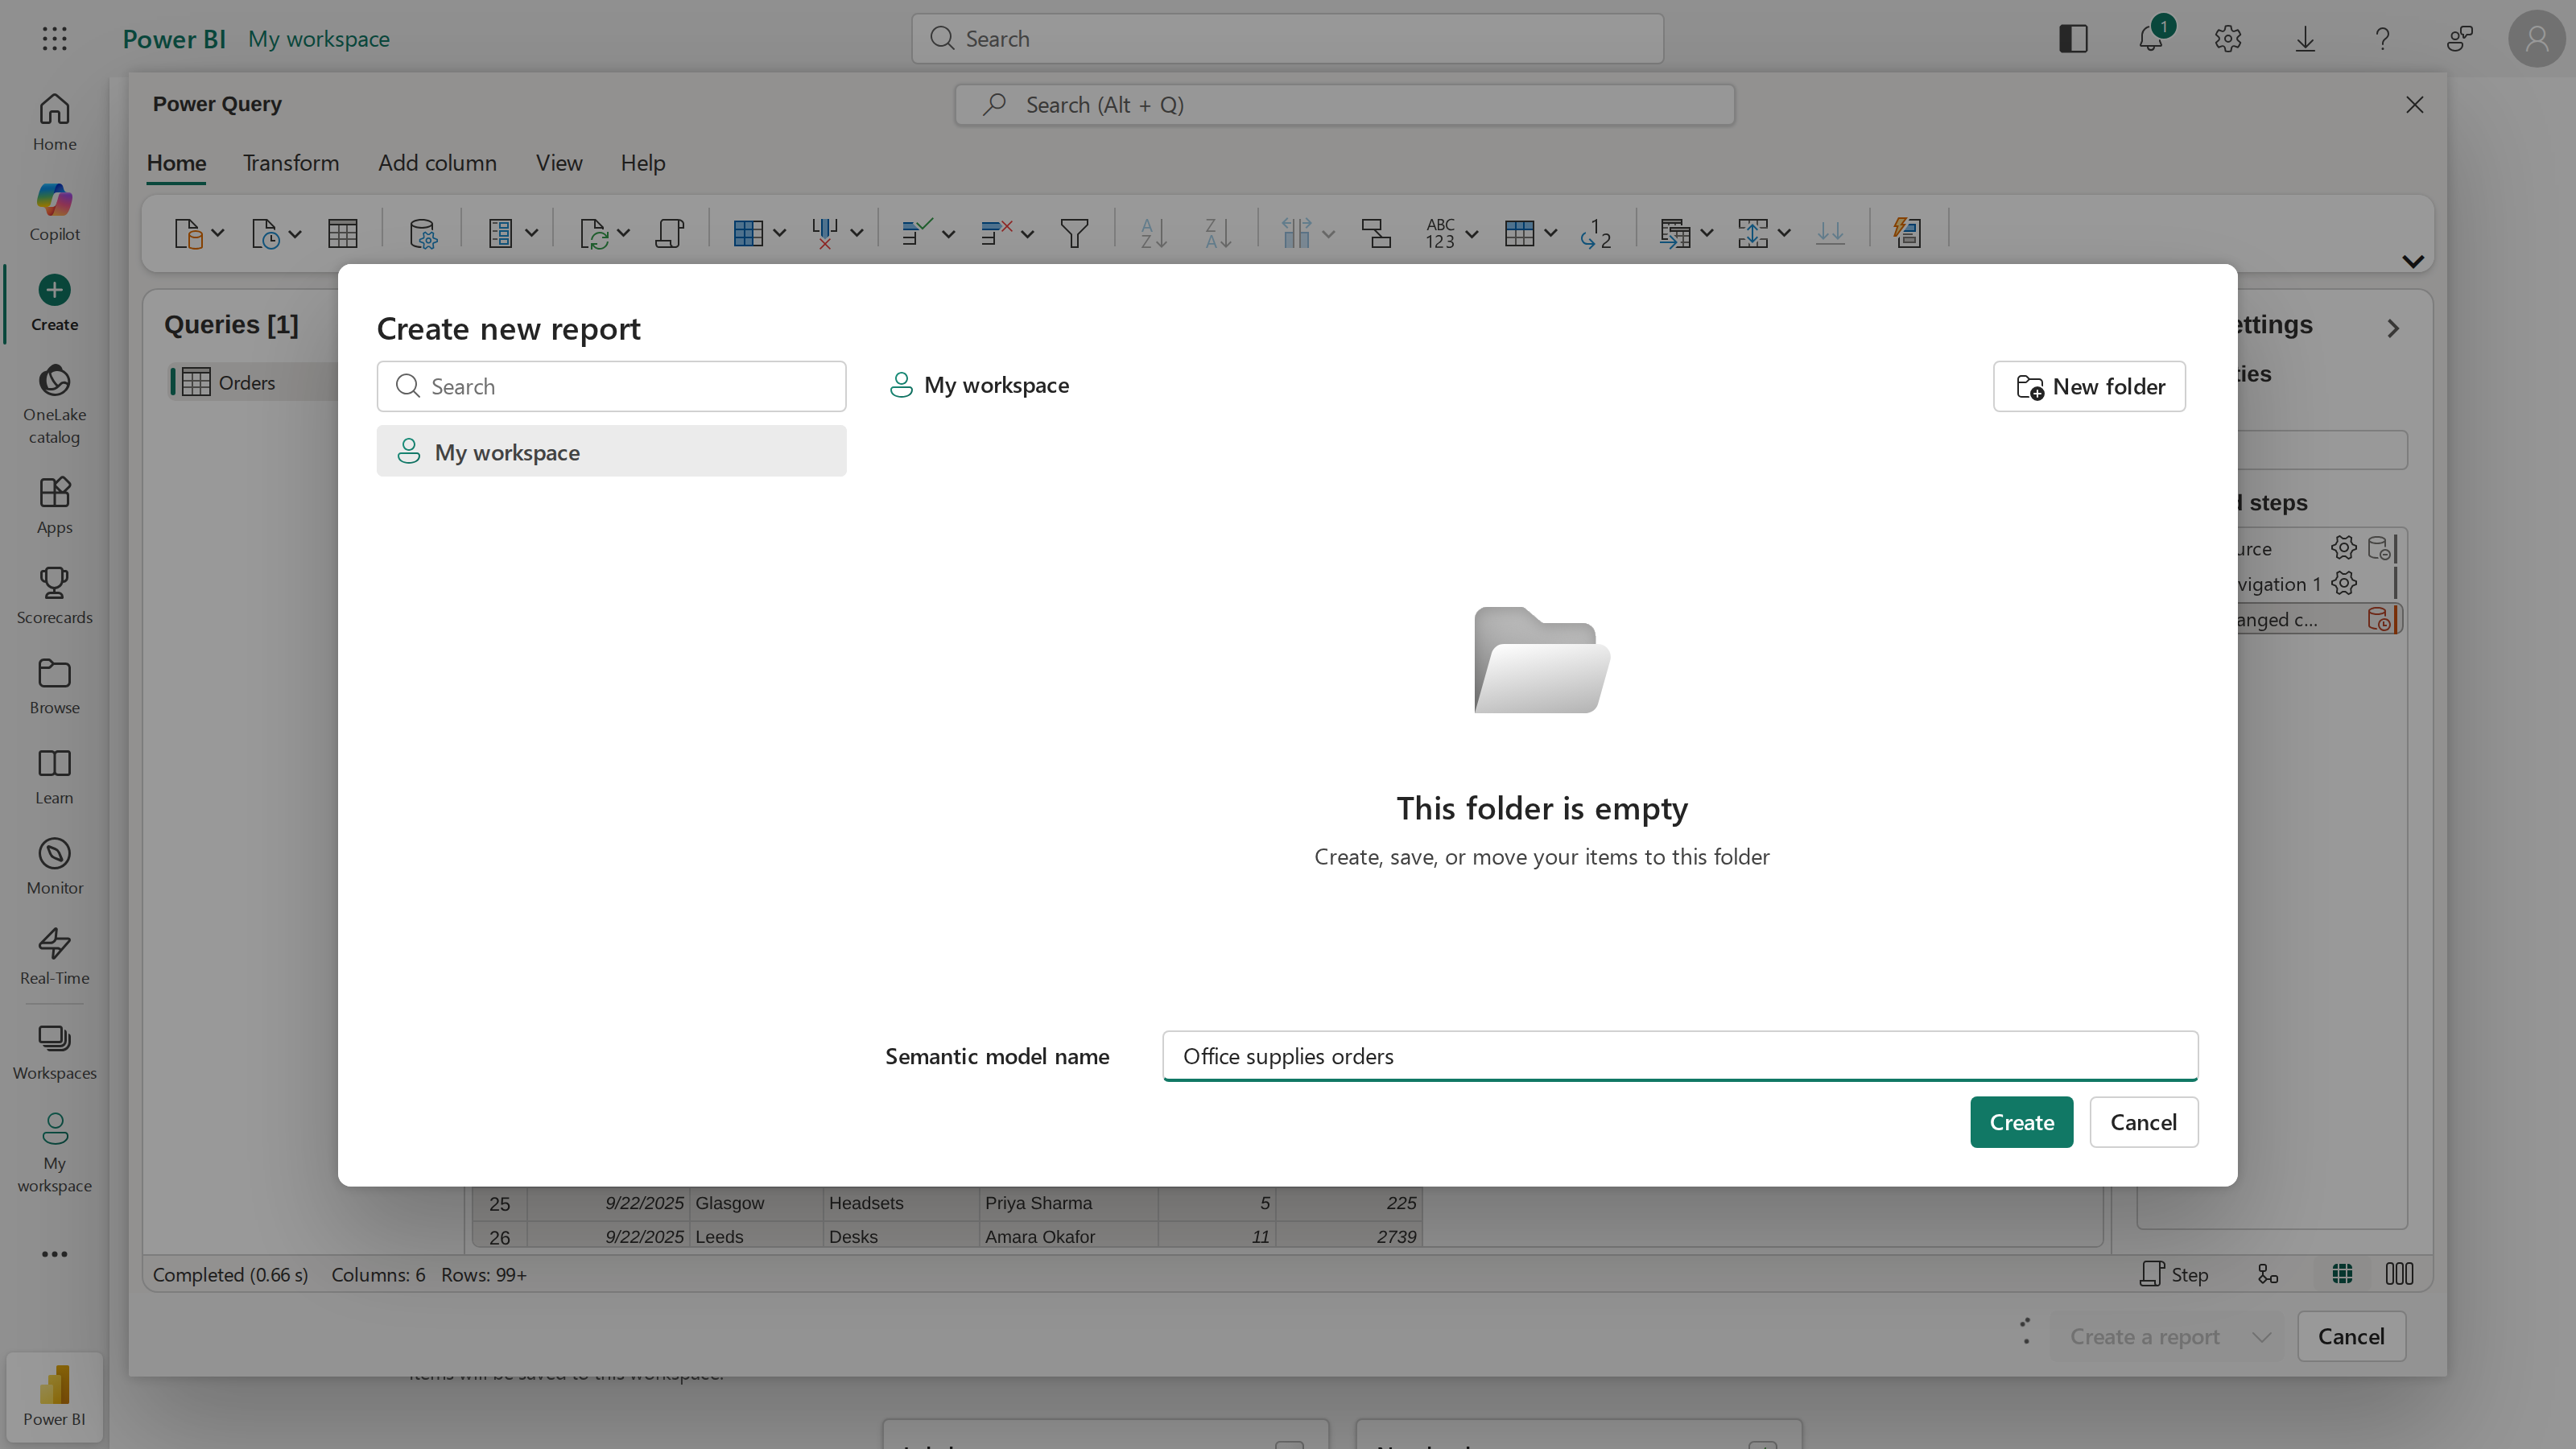Switch to column schema view in status bar

2399,1274
